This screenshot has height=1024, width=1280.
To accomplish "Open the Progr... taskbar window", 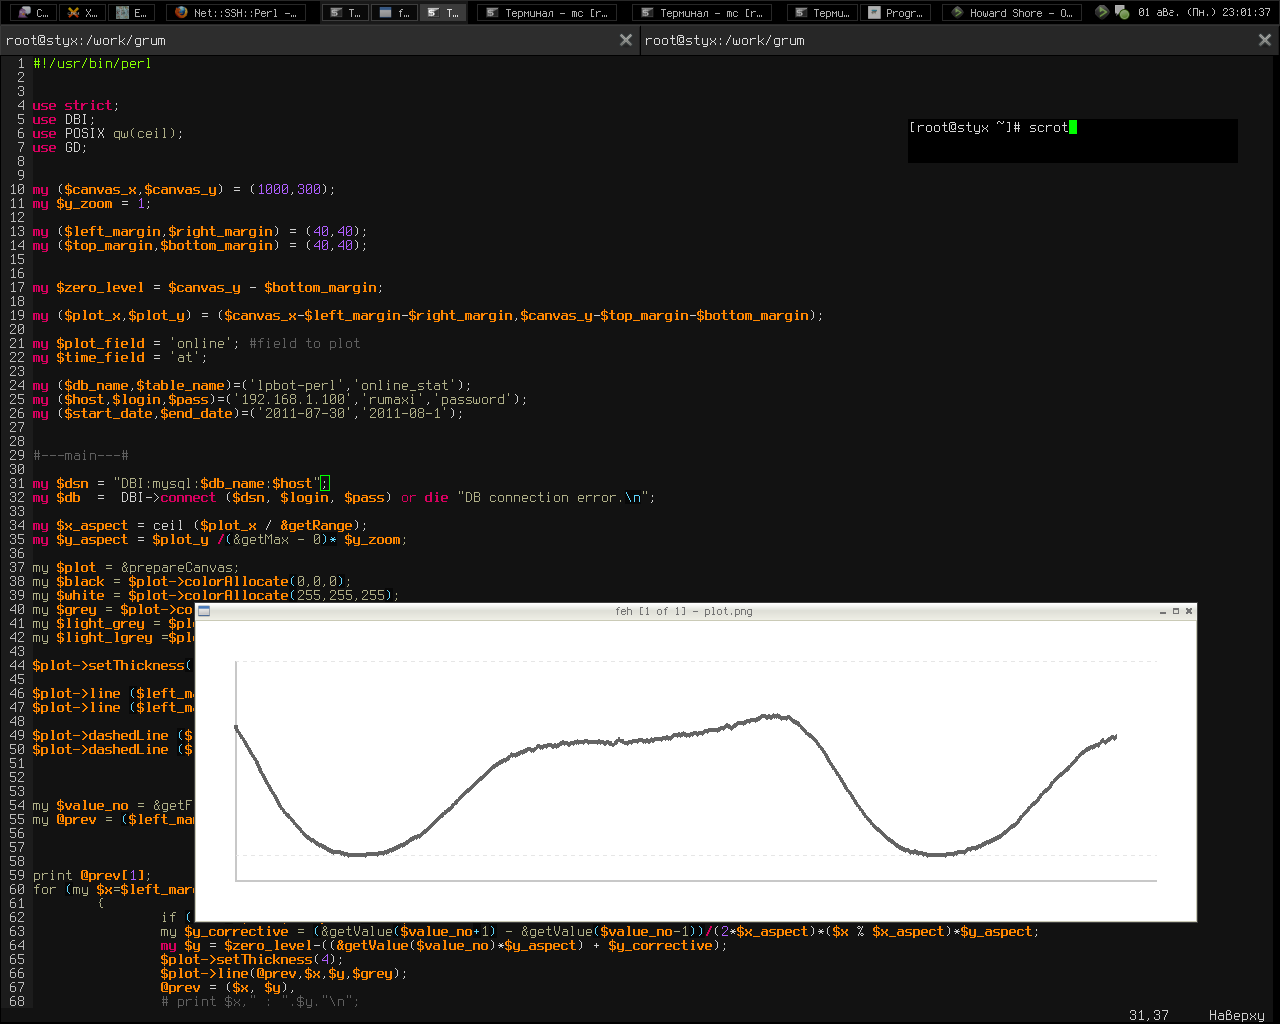I will (x=895, y=13).
